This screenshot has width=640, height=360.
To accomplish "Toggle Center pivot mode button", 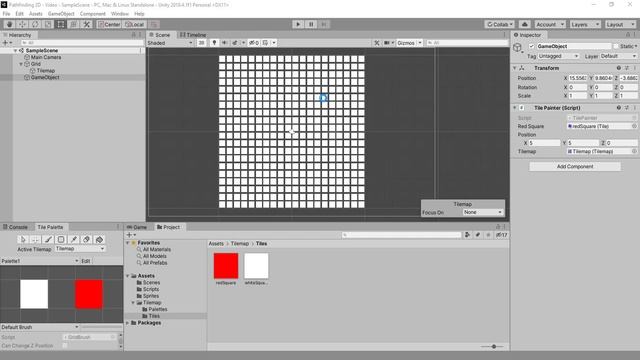I will pos(109,24).
